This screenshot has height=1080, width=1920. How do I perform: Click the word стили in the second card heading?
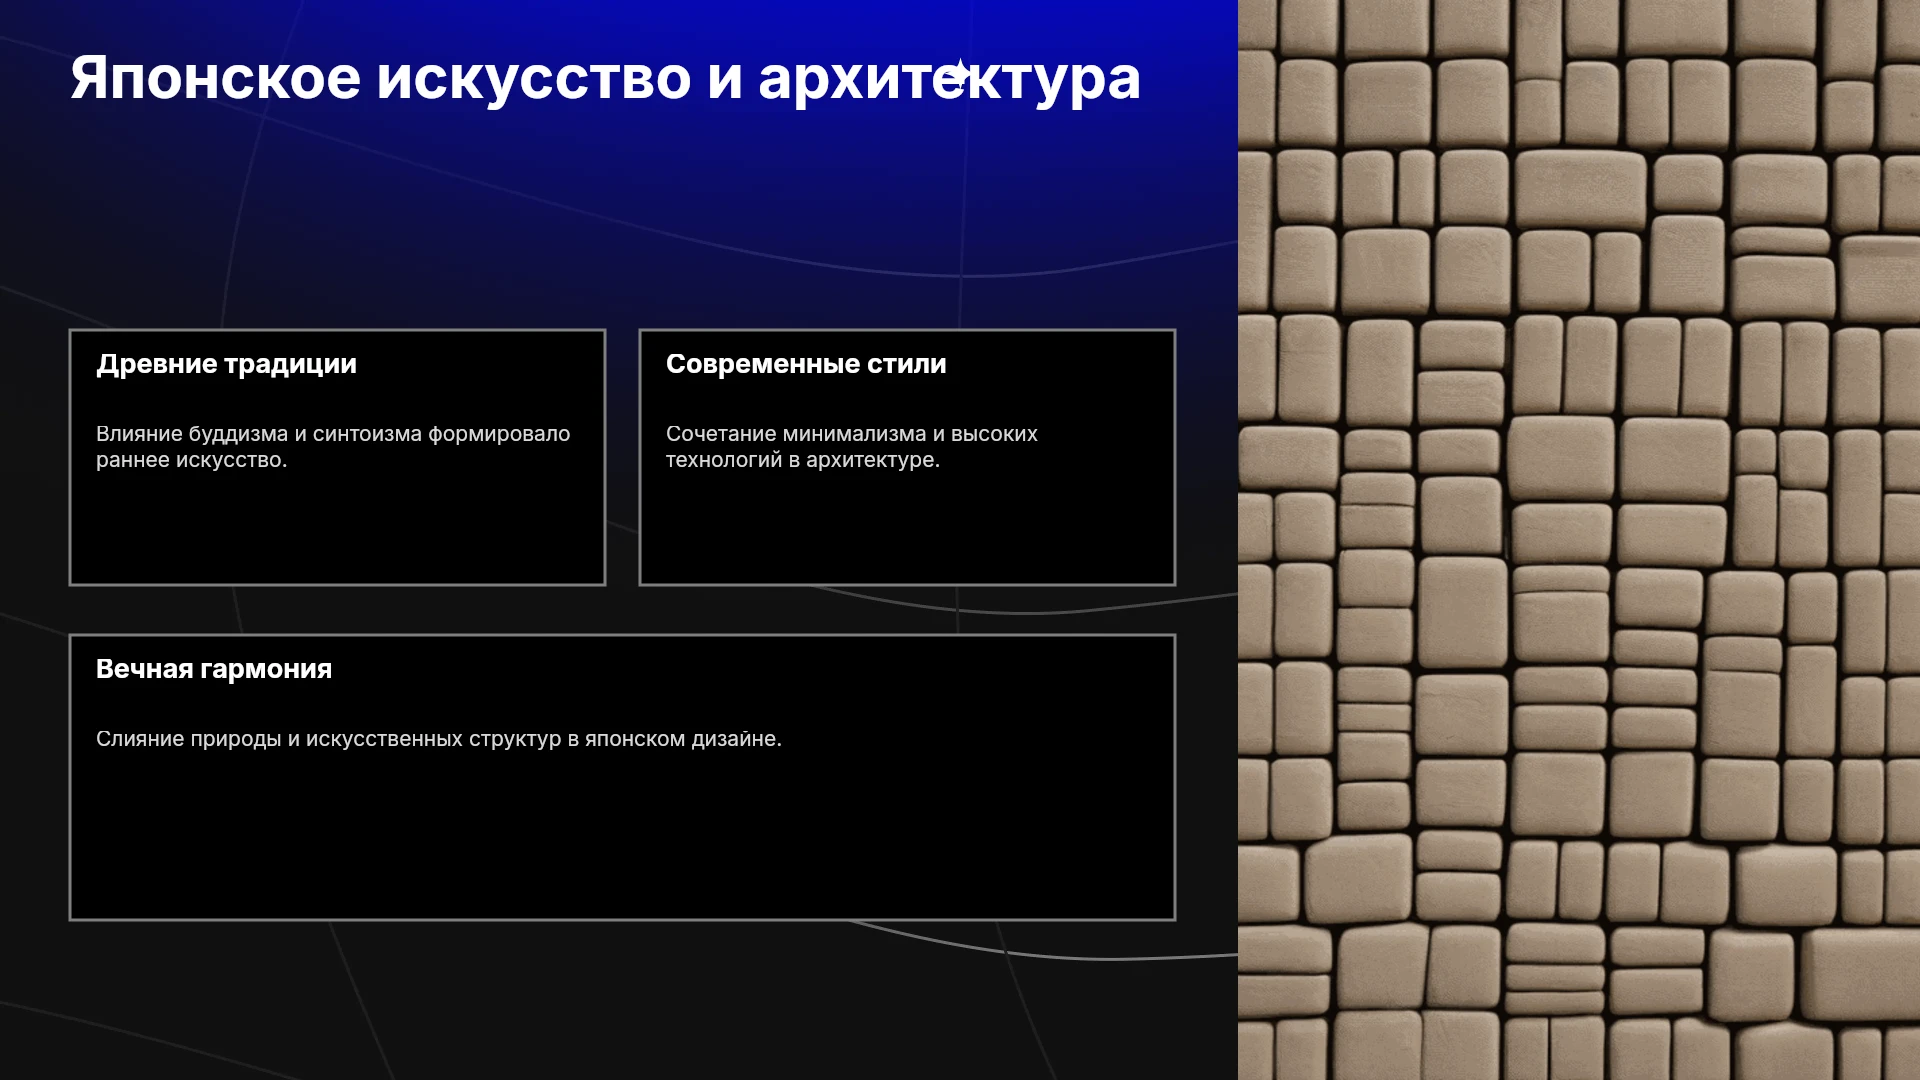(x=906, y=364)
